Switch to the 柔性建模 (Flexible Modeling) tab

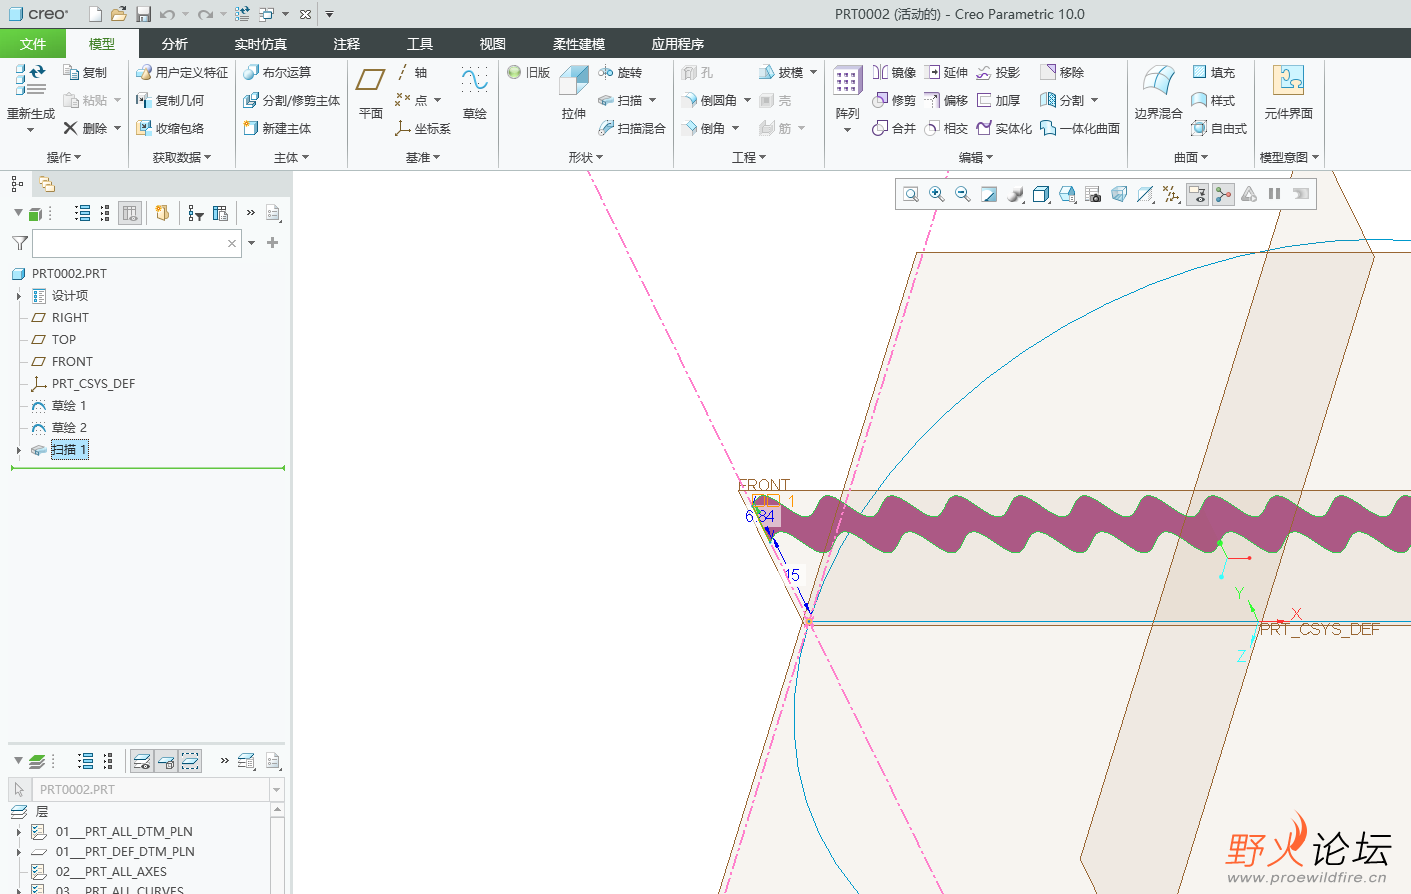click(579, 44)
